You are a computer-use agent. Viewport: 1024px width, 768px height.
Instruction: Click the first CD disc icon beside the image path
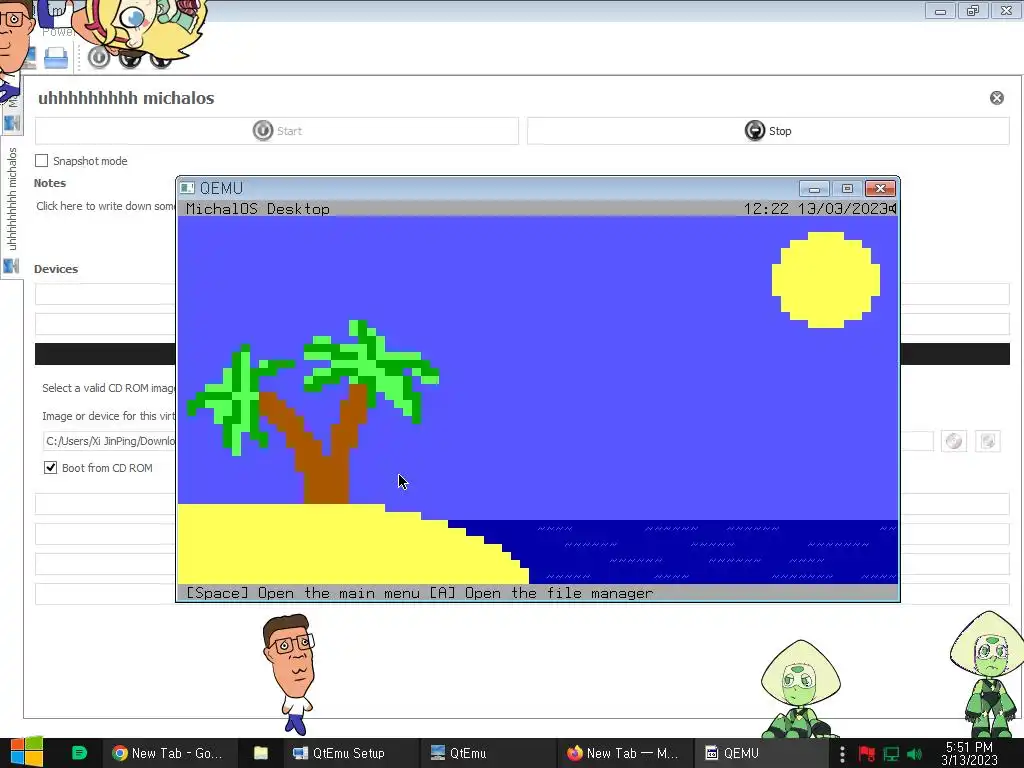tap(954, 441)
